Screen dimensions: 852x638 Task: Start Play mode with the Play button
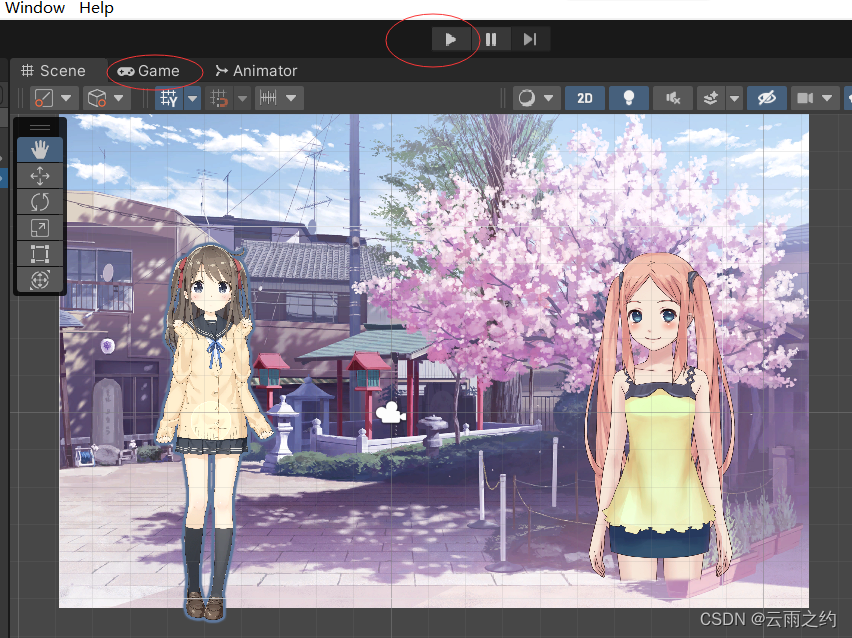click(450, 39)
